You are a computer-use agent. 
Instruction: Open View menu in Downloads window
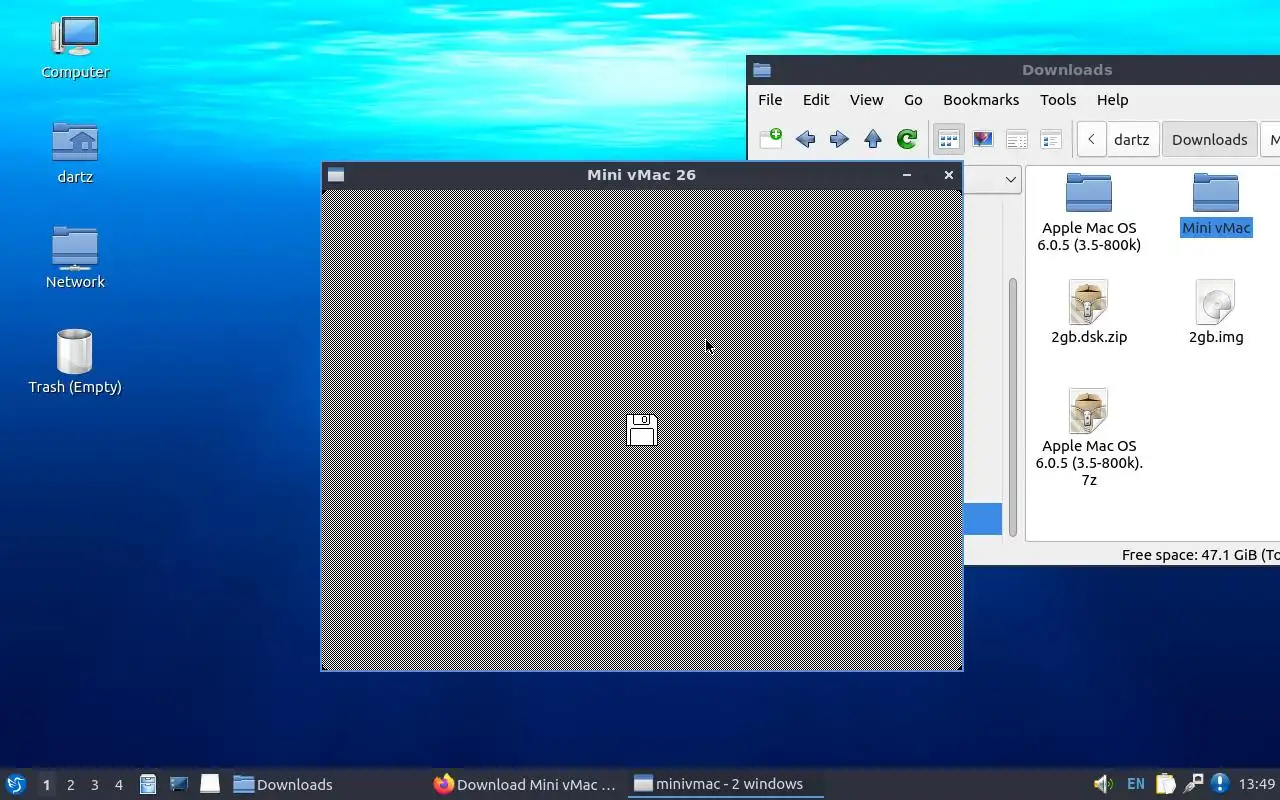tap(866, 100)
